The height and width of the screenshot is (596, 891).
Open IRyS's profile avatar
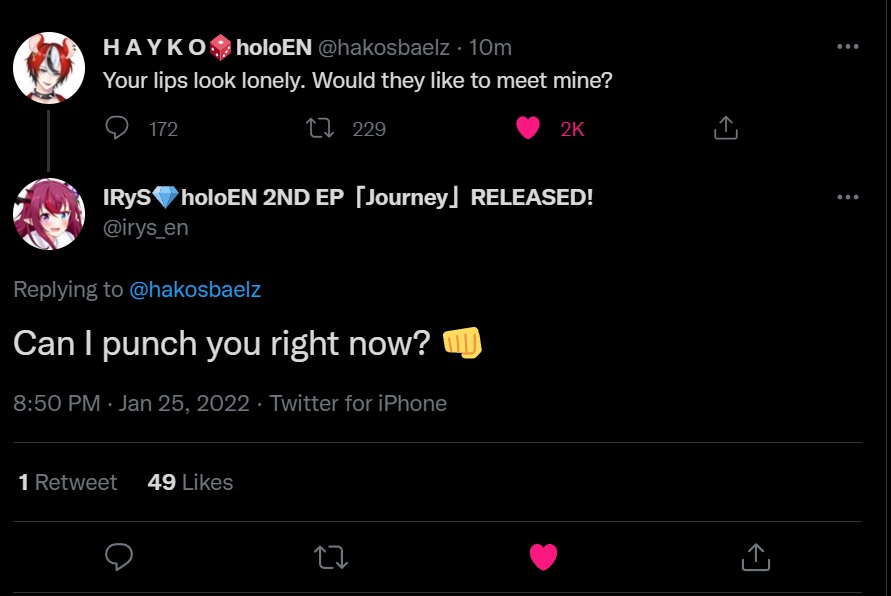(48, 214)
